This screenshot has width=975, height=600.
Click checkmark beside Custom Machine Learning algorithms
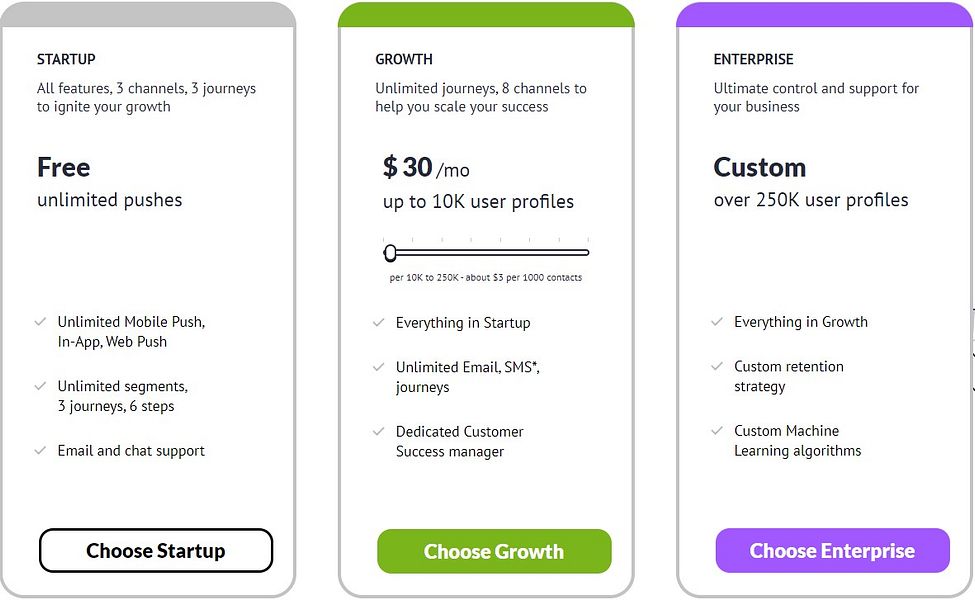[x=717, y=431]
